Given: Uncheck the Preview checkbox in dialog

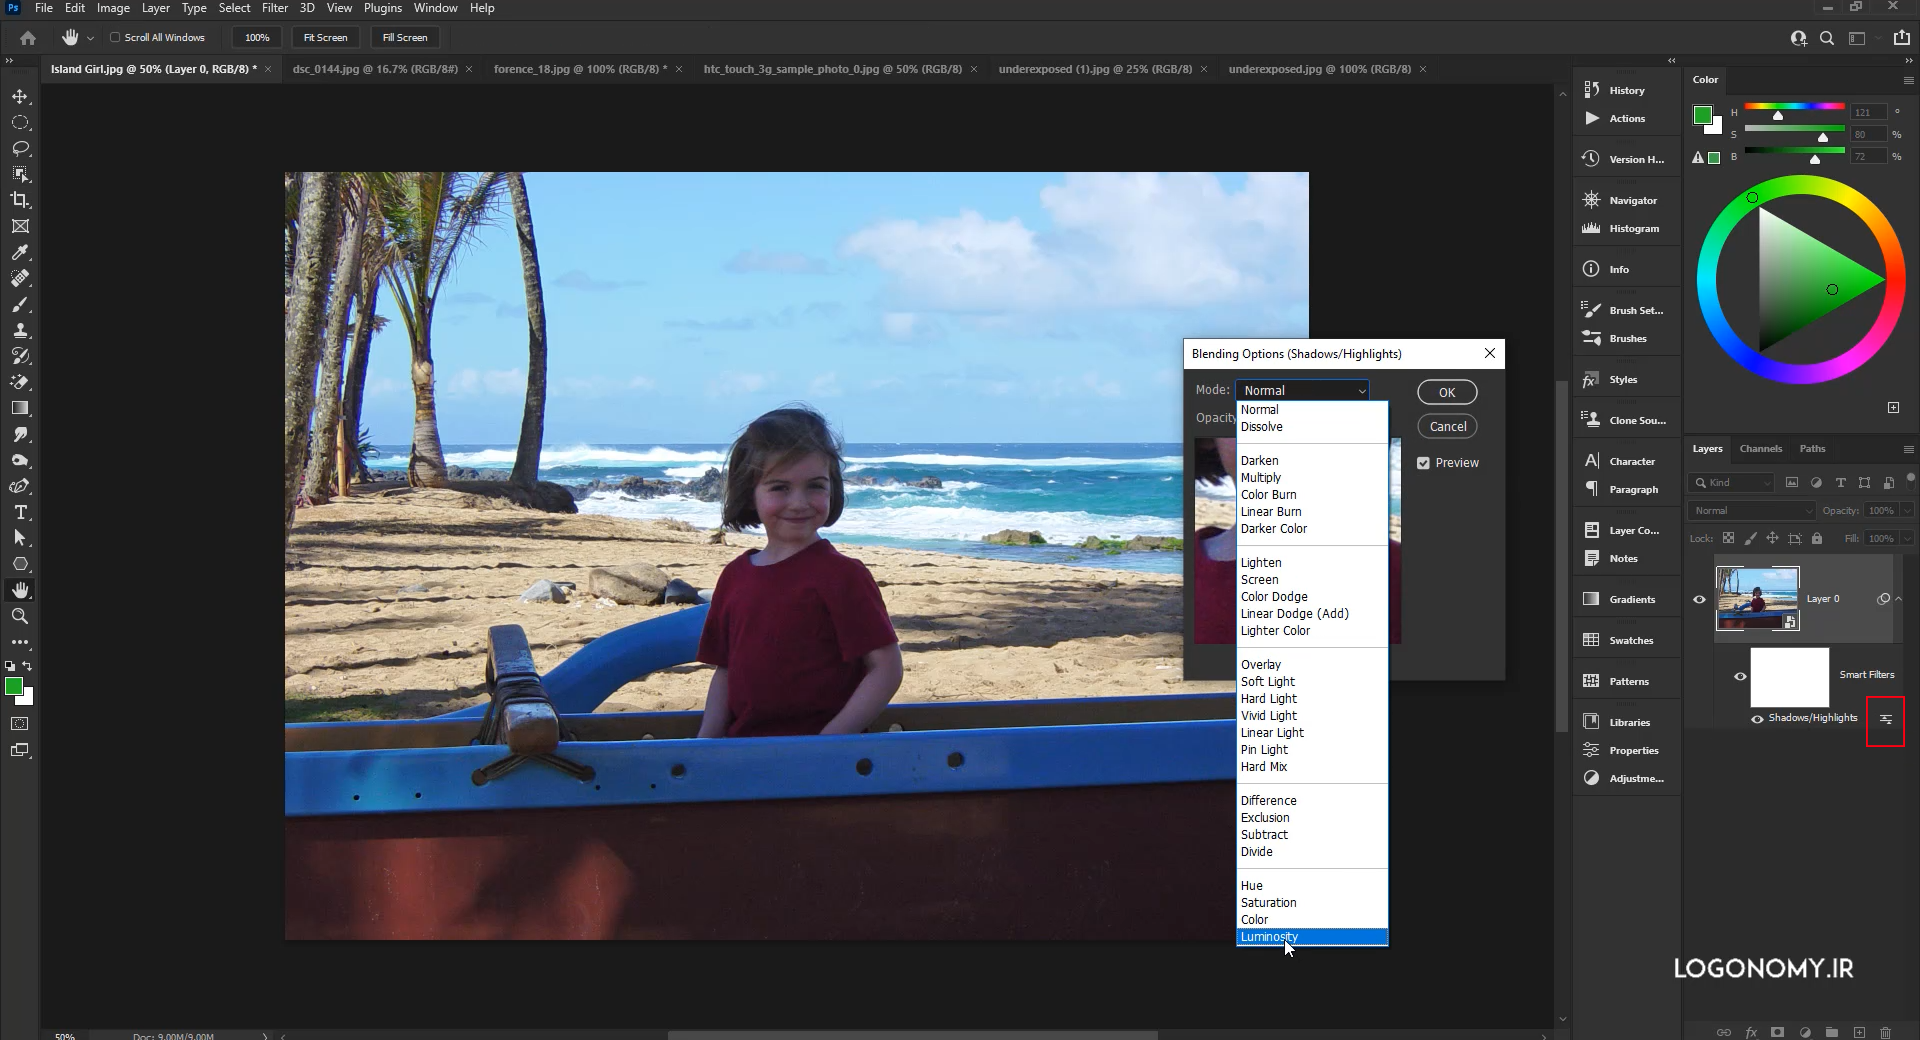Looking at the screenshot, I should click(1423, 463).
